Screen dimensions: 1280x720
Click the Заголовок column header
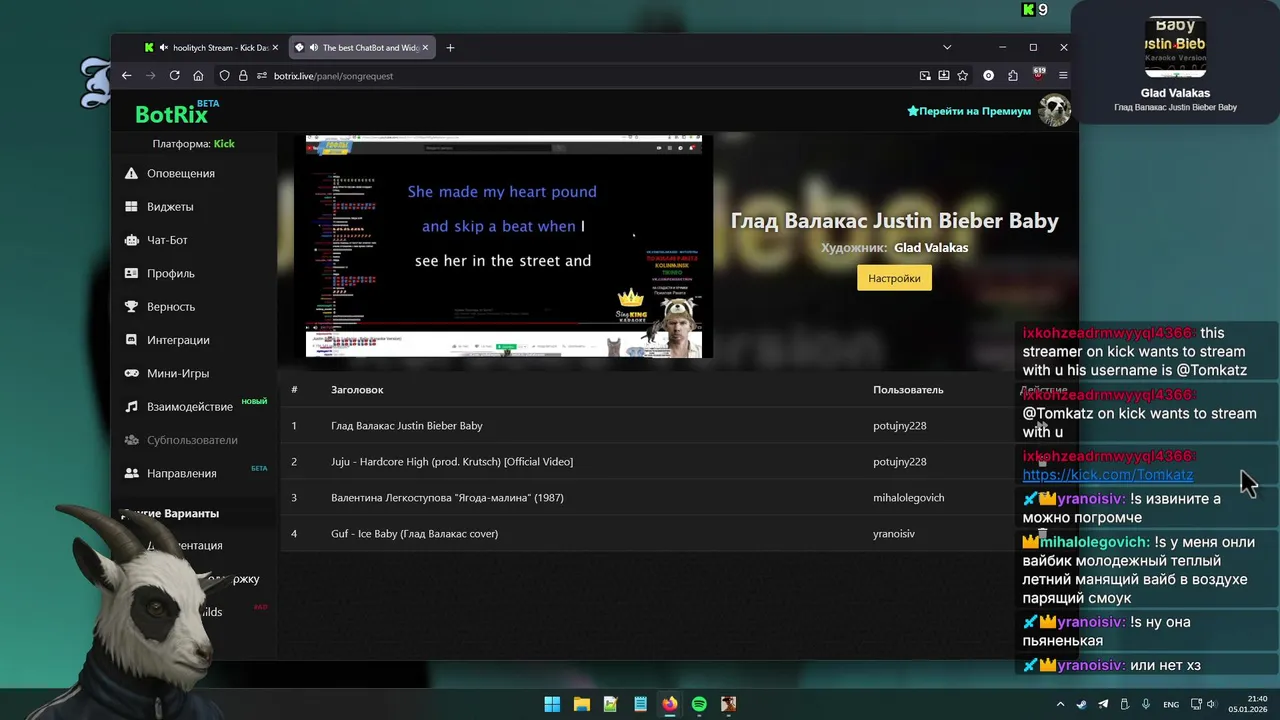pyautogui.click(x=357, y=390)
